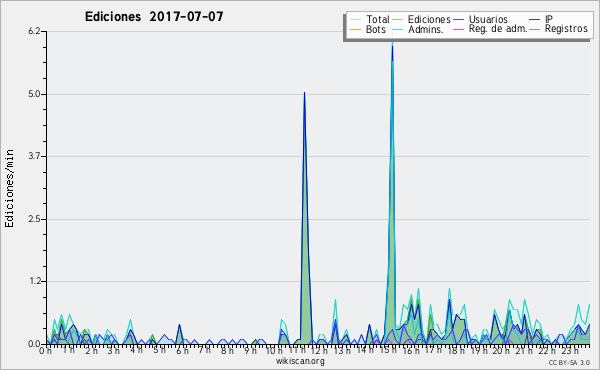Click the wikiscan.org label below chart
This screenshot has width=600, height=370.
point(300,361)
